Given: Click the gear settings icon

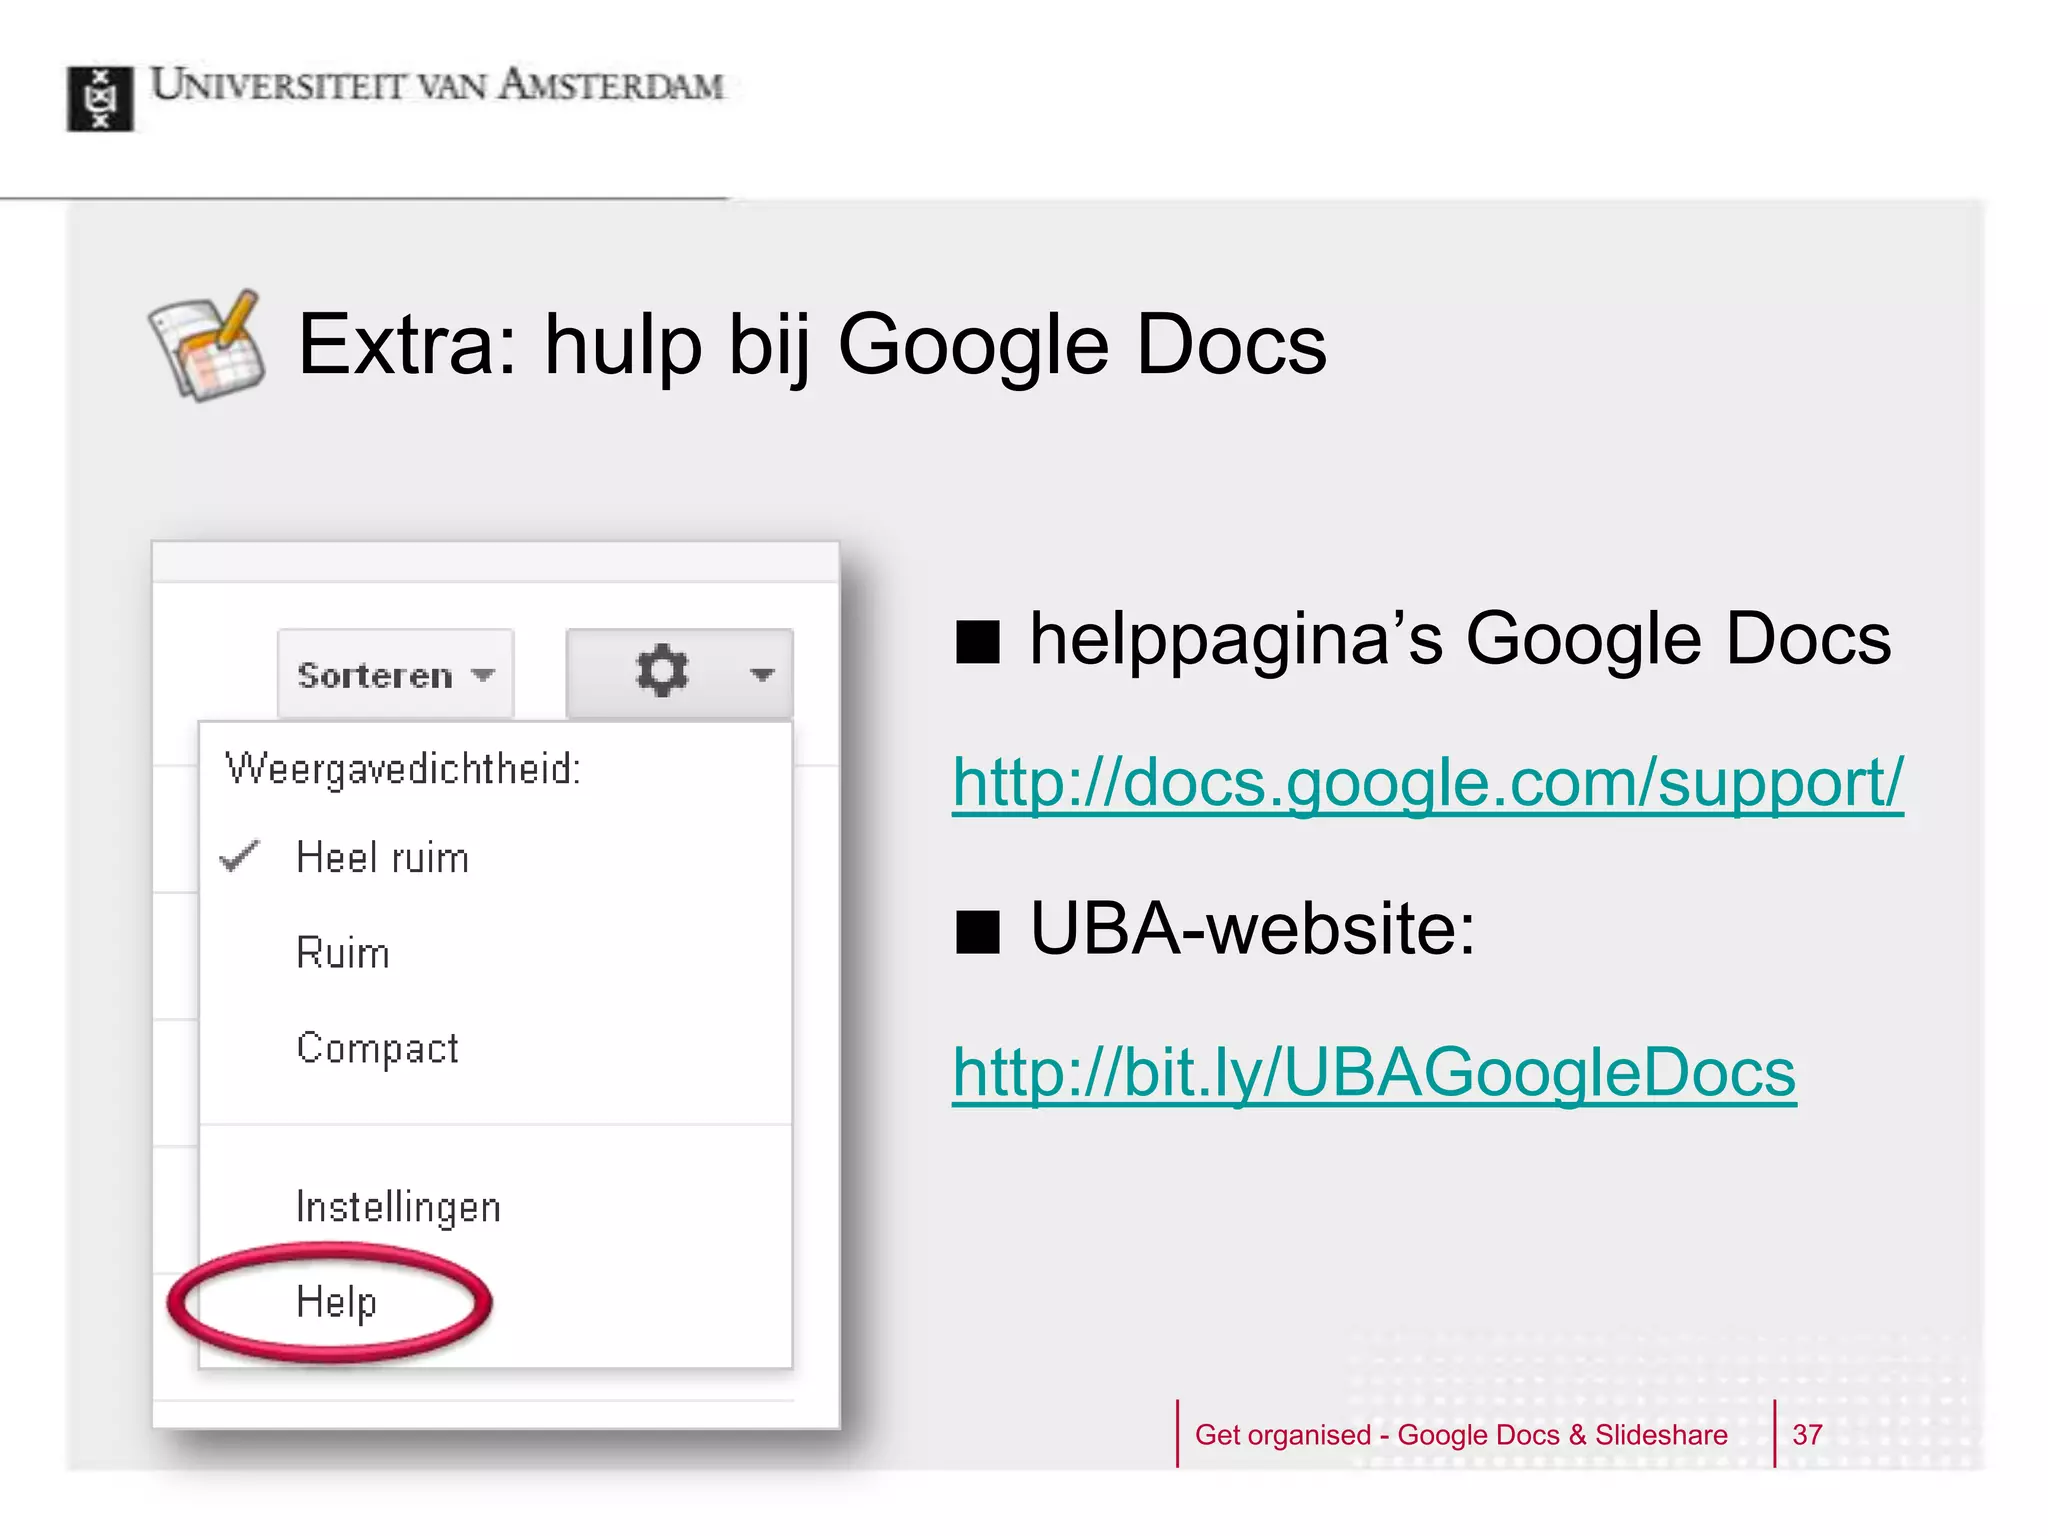Looking at the screenshot, I should click(661, 671).
